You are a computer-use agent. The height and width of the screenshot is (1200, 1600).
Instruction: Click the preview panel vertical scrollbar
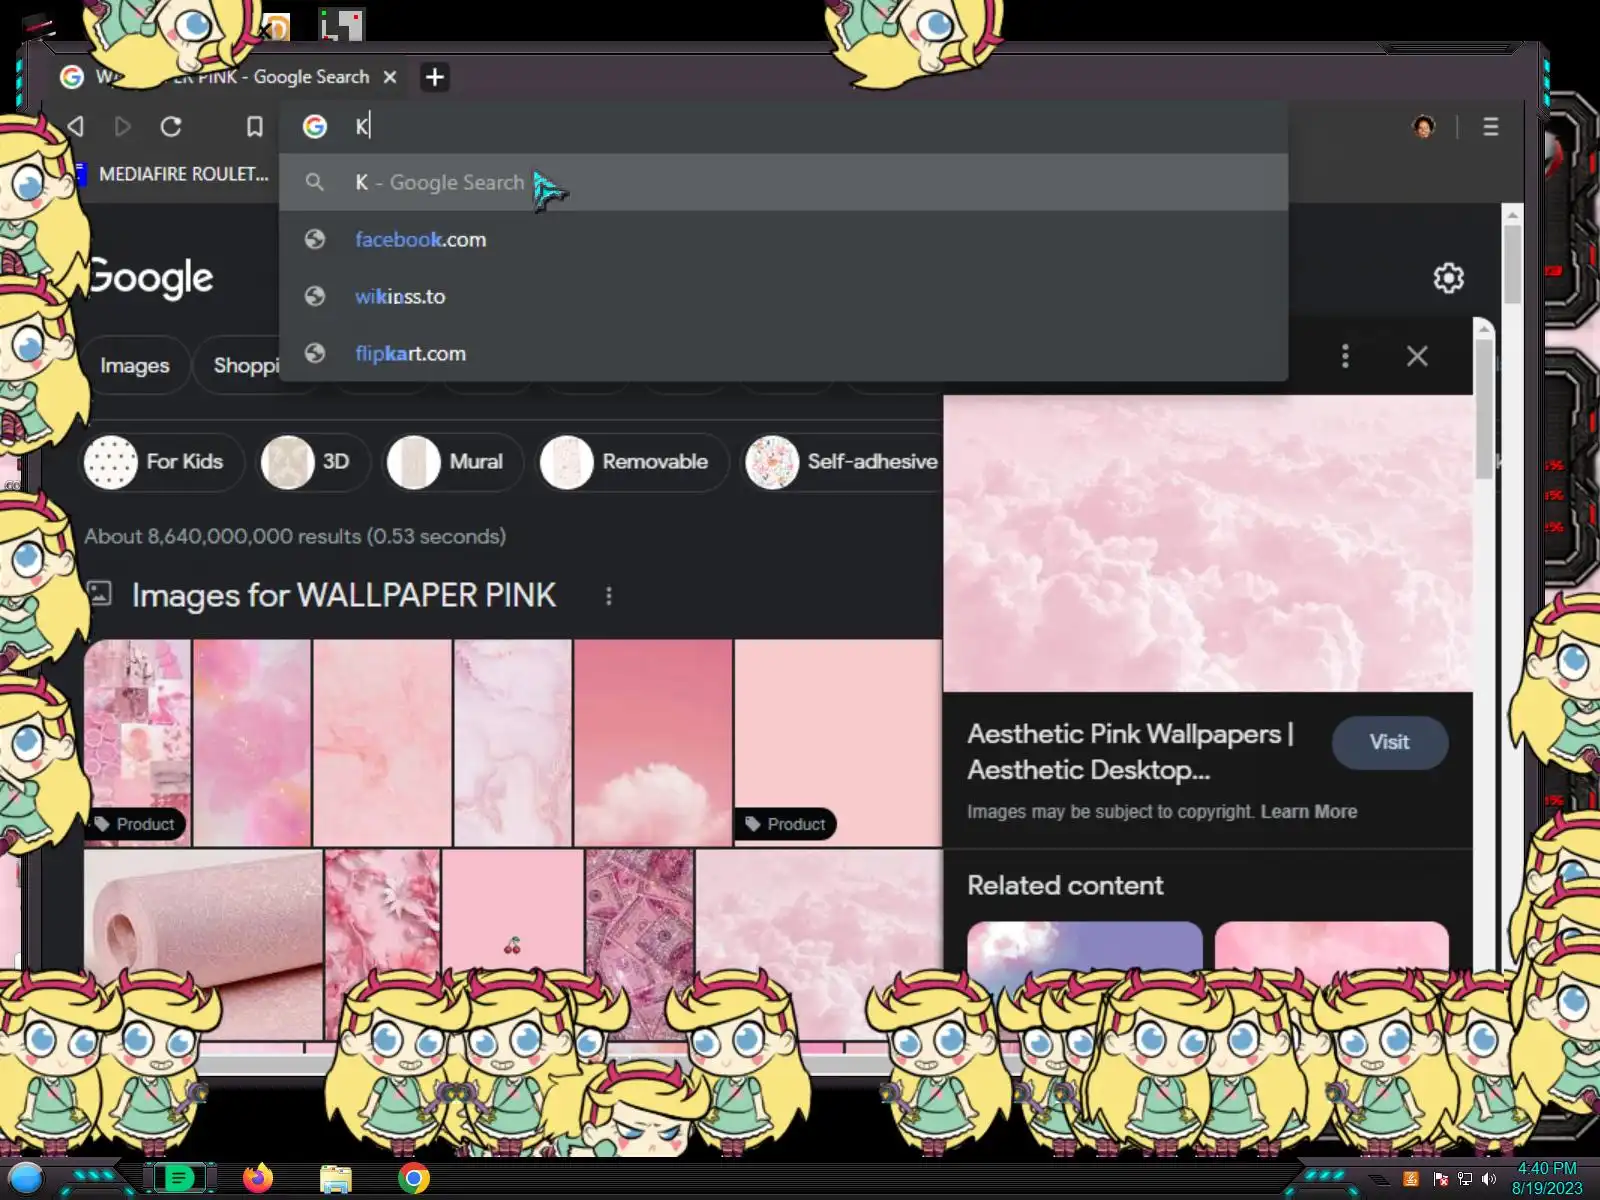tap(1484, 408)
